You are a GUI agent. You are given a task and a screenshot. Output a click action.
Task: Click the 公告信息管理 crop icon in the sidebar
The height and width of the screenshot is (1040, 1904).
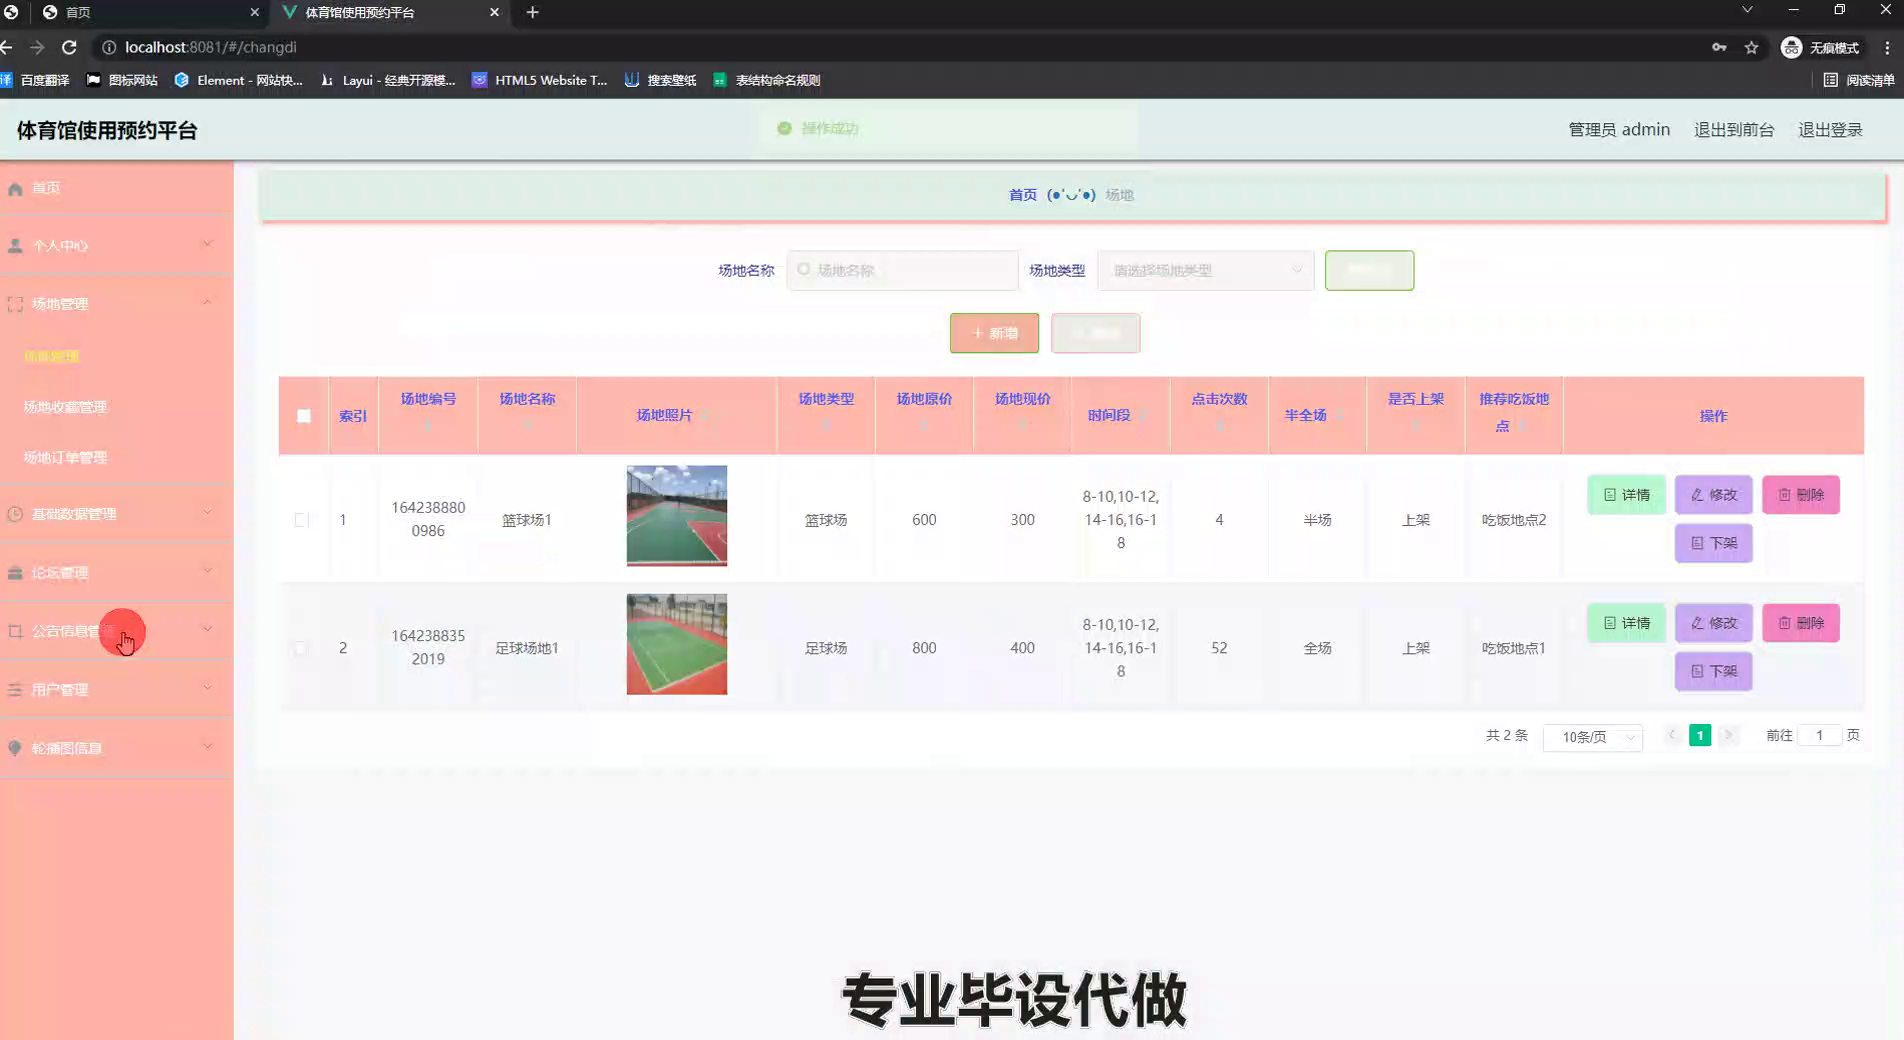coord(15,631)
